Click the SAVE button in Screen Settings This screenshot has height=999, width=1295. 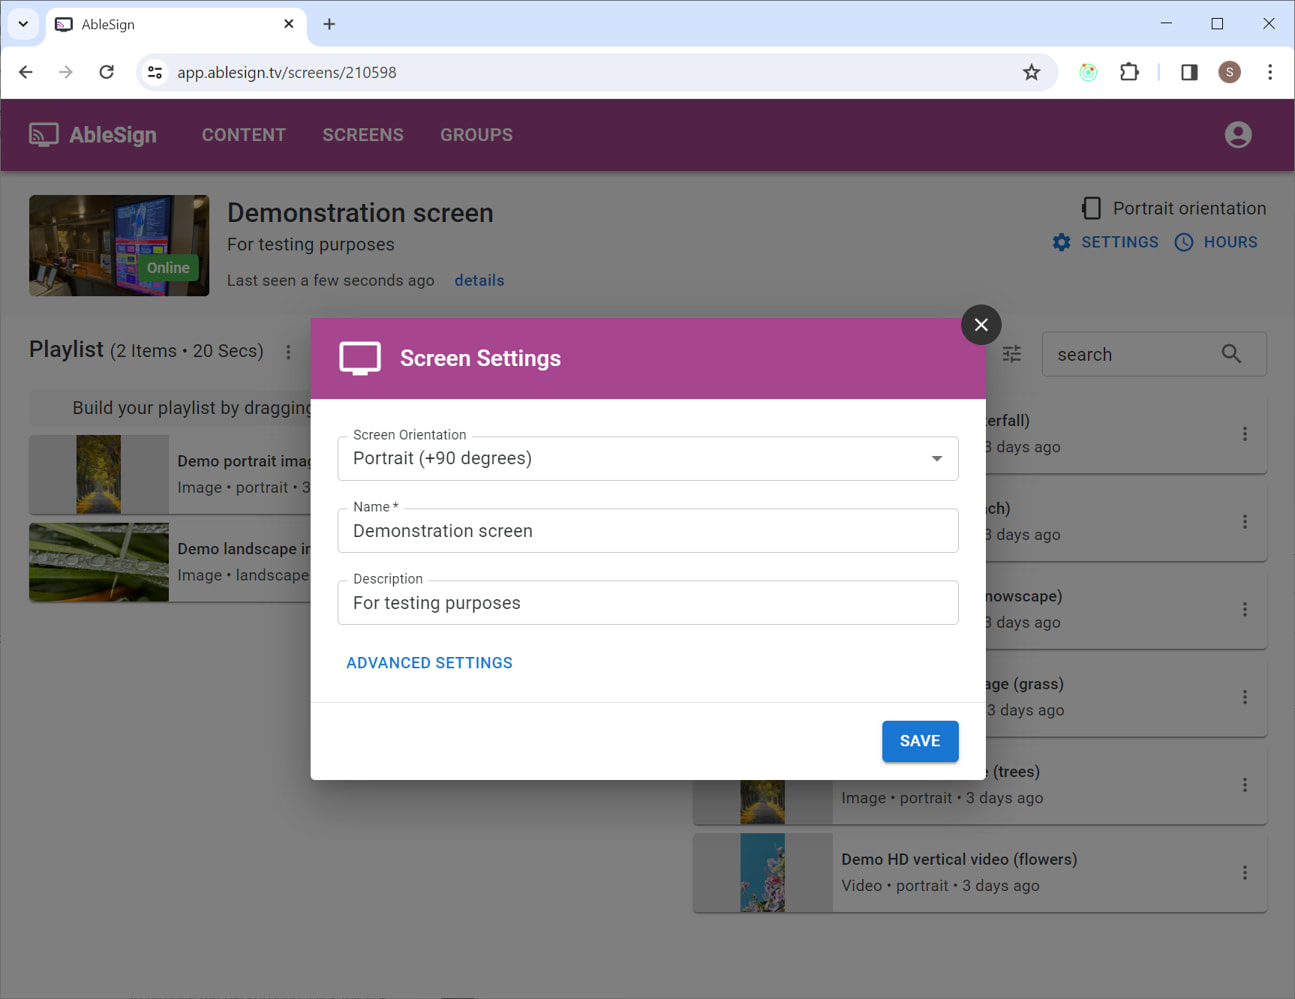[919, 741]
